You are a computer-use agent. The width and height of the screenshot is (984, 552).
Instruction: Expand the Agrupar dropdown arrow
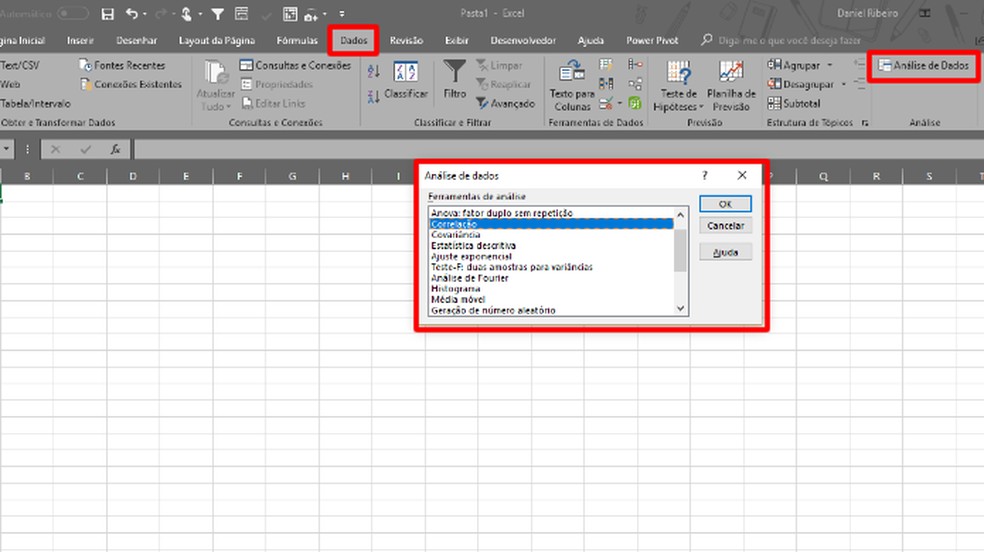[830, 65]
